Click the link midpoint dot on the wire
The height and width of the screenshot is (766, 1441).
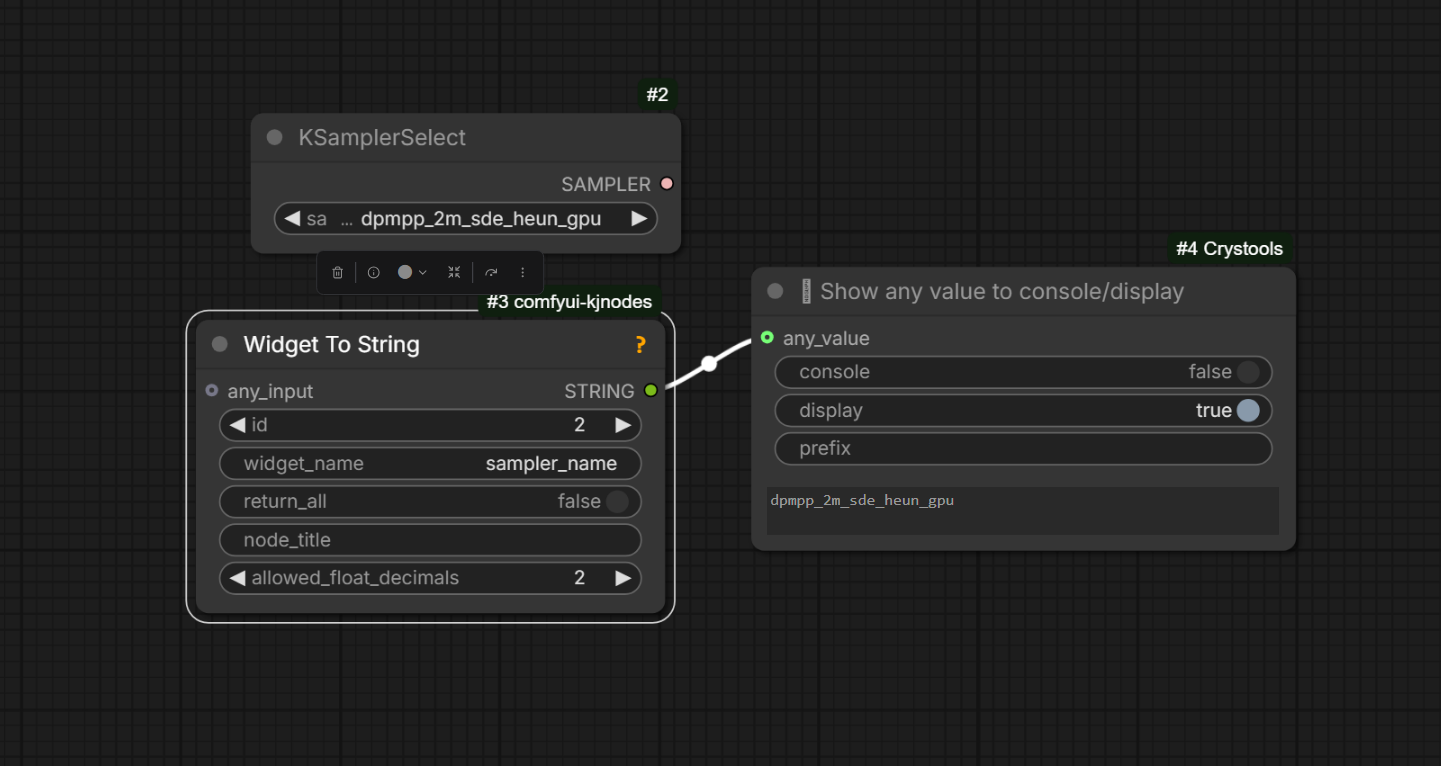tap(709, 364)
